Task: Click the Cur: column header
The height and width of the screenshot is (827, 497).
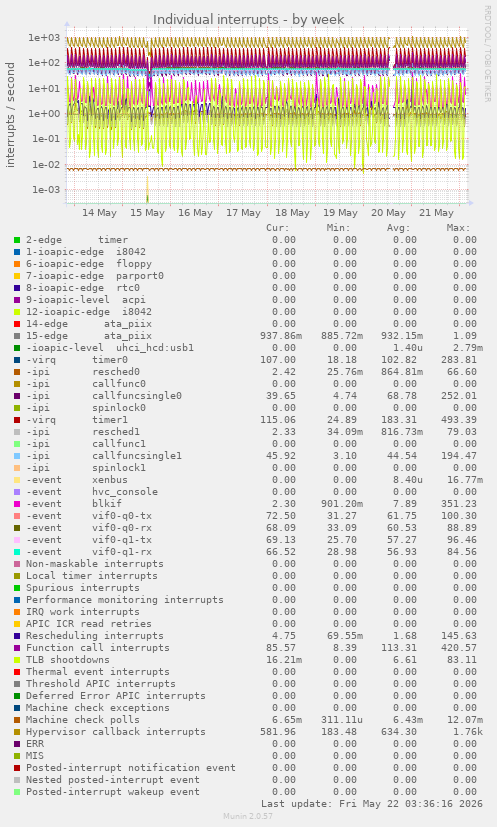Action: (278, 228)
